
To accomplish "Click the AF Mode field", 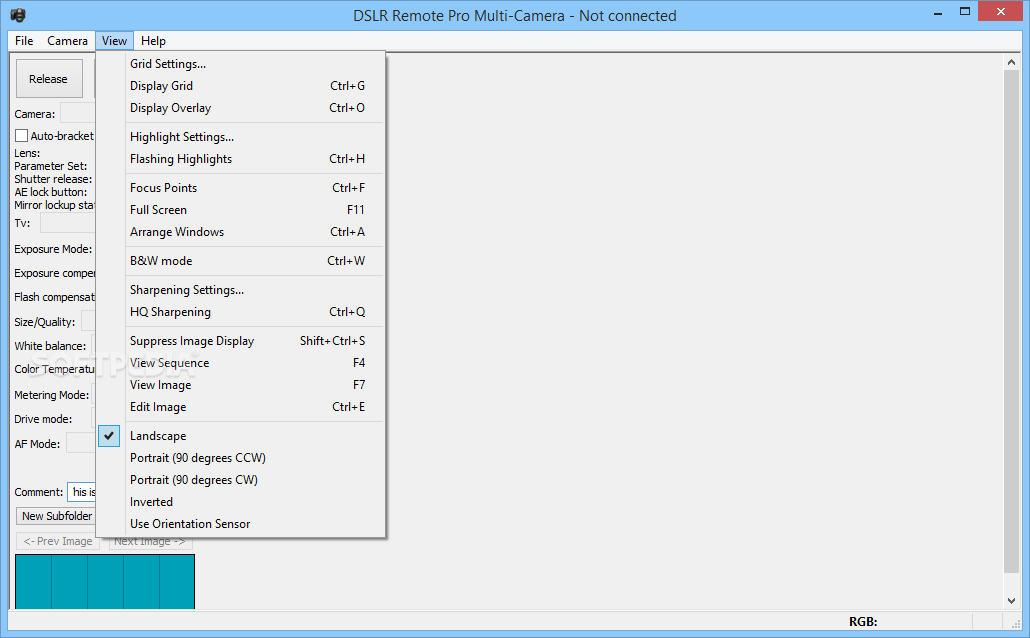I will (x=81, y=444).
